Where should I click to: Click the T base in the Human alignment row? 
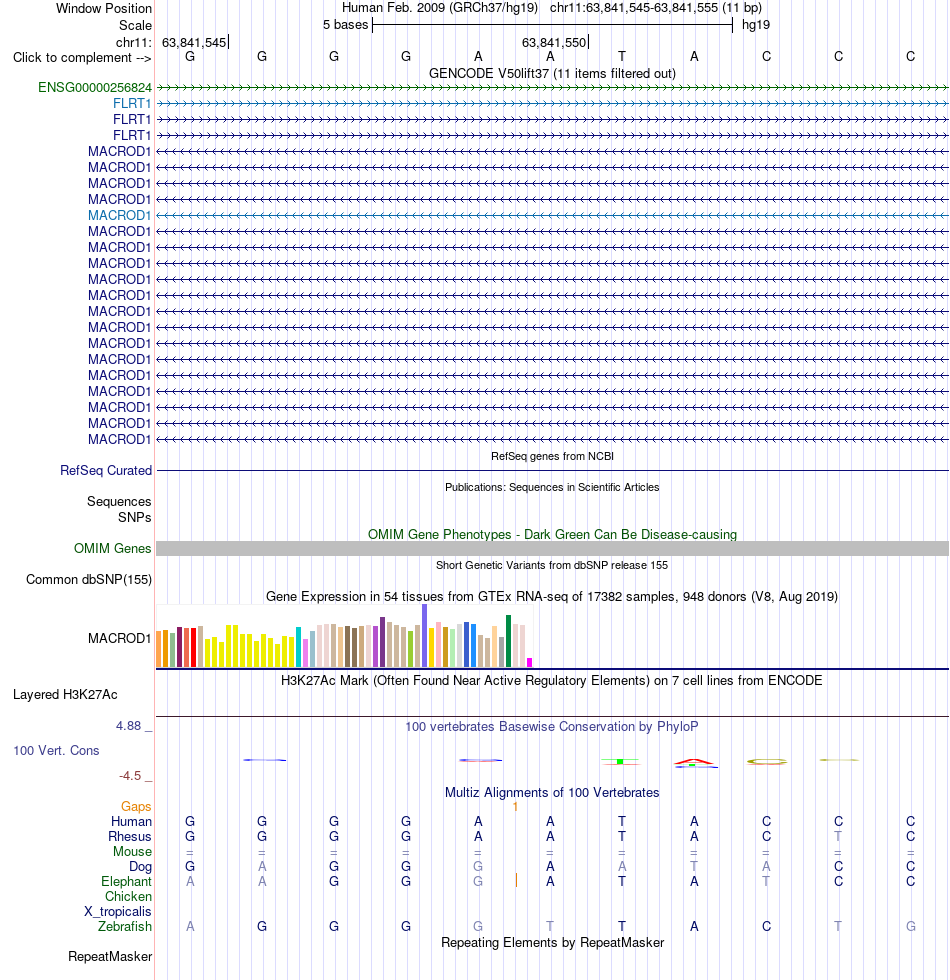point(622,822)
